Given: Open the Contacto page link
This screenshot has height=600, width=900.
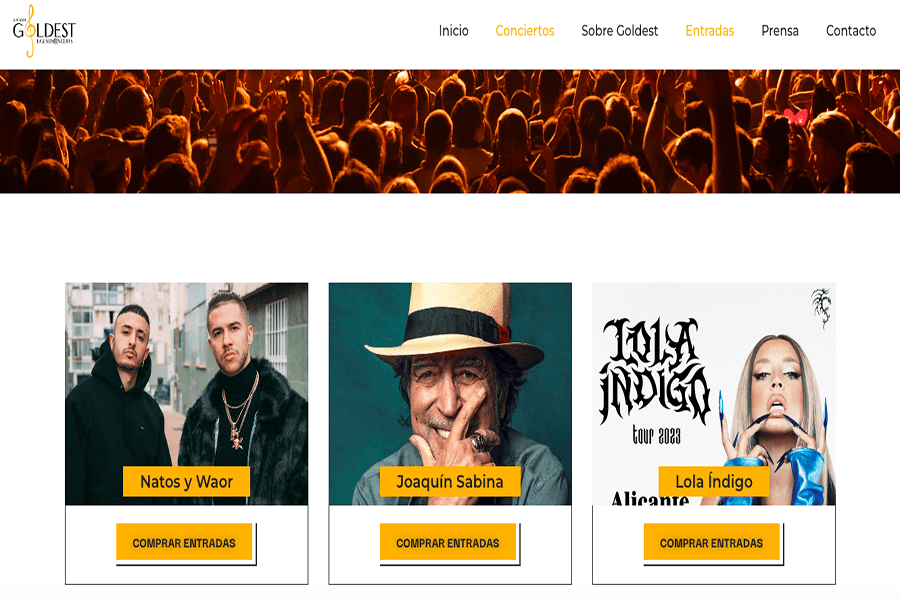Looking at the screenshot, I should 851,31.
